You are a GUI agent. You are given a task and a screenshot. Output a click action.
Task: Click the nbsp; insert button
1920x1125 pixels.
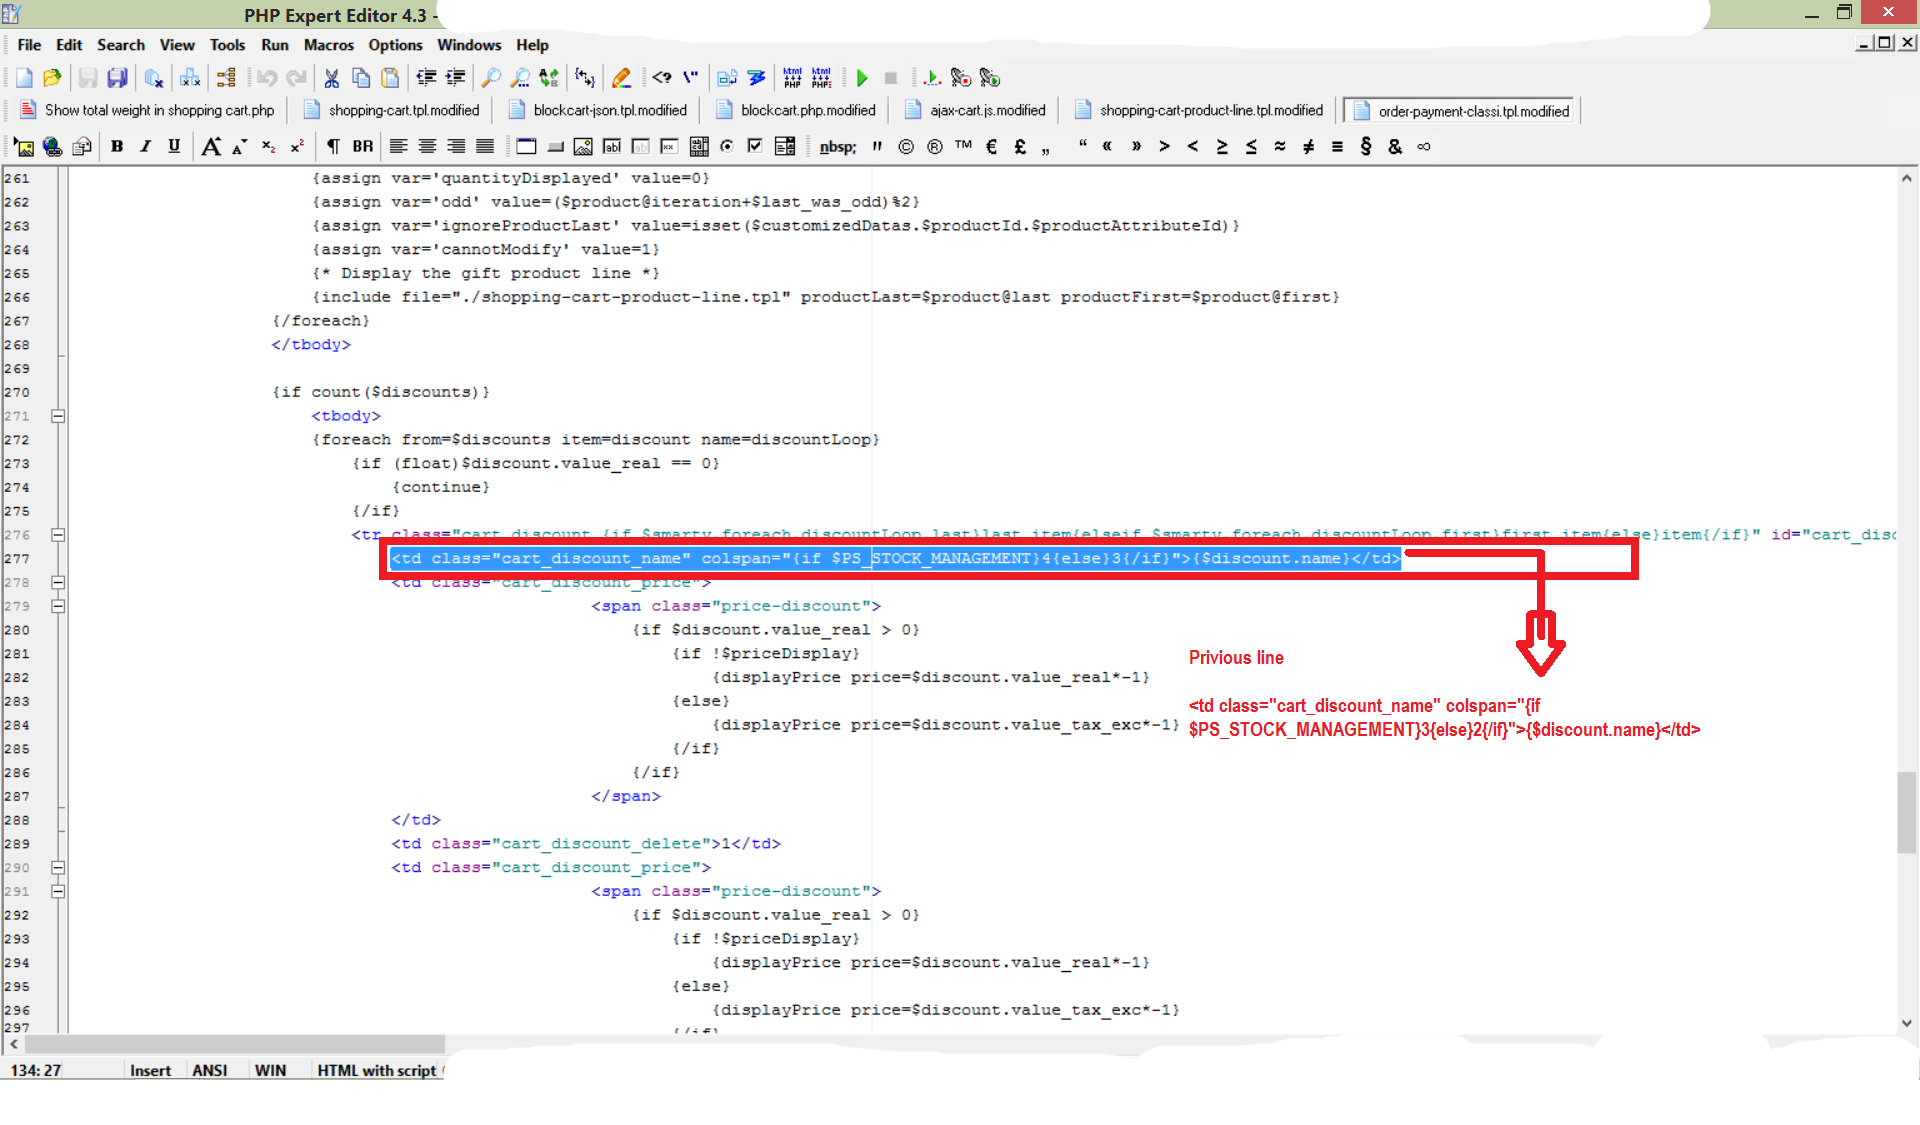point(837,147)
